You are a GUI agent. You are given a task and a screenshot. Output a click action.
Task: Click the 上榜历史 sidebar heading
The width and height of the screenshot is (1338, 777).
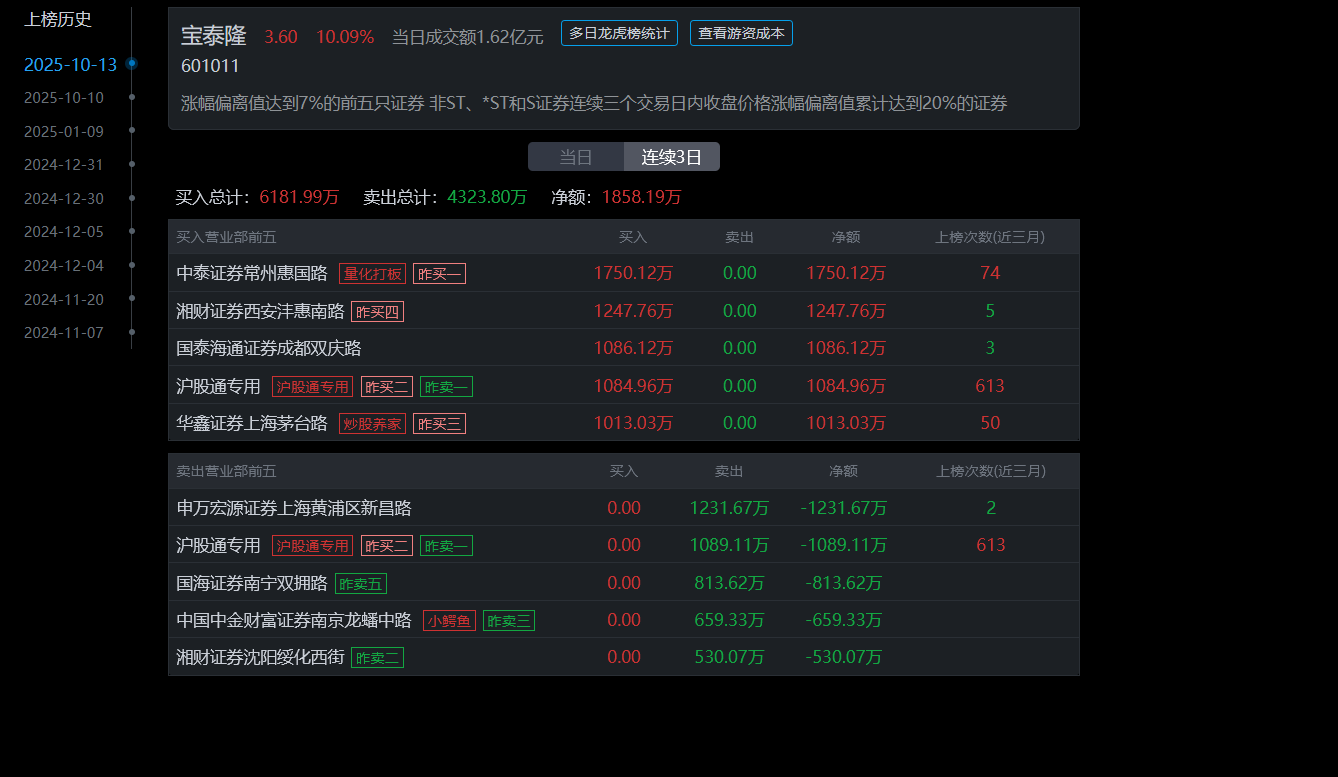[58, 19]
